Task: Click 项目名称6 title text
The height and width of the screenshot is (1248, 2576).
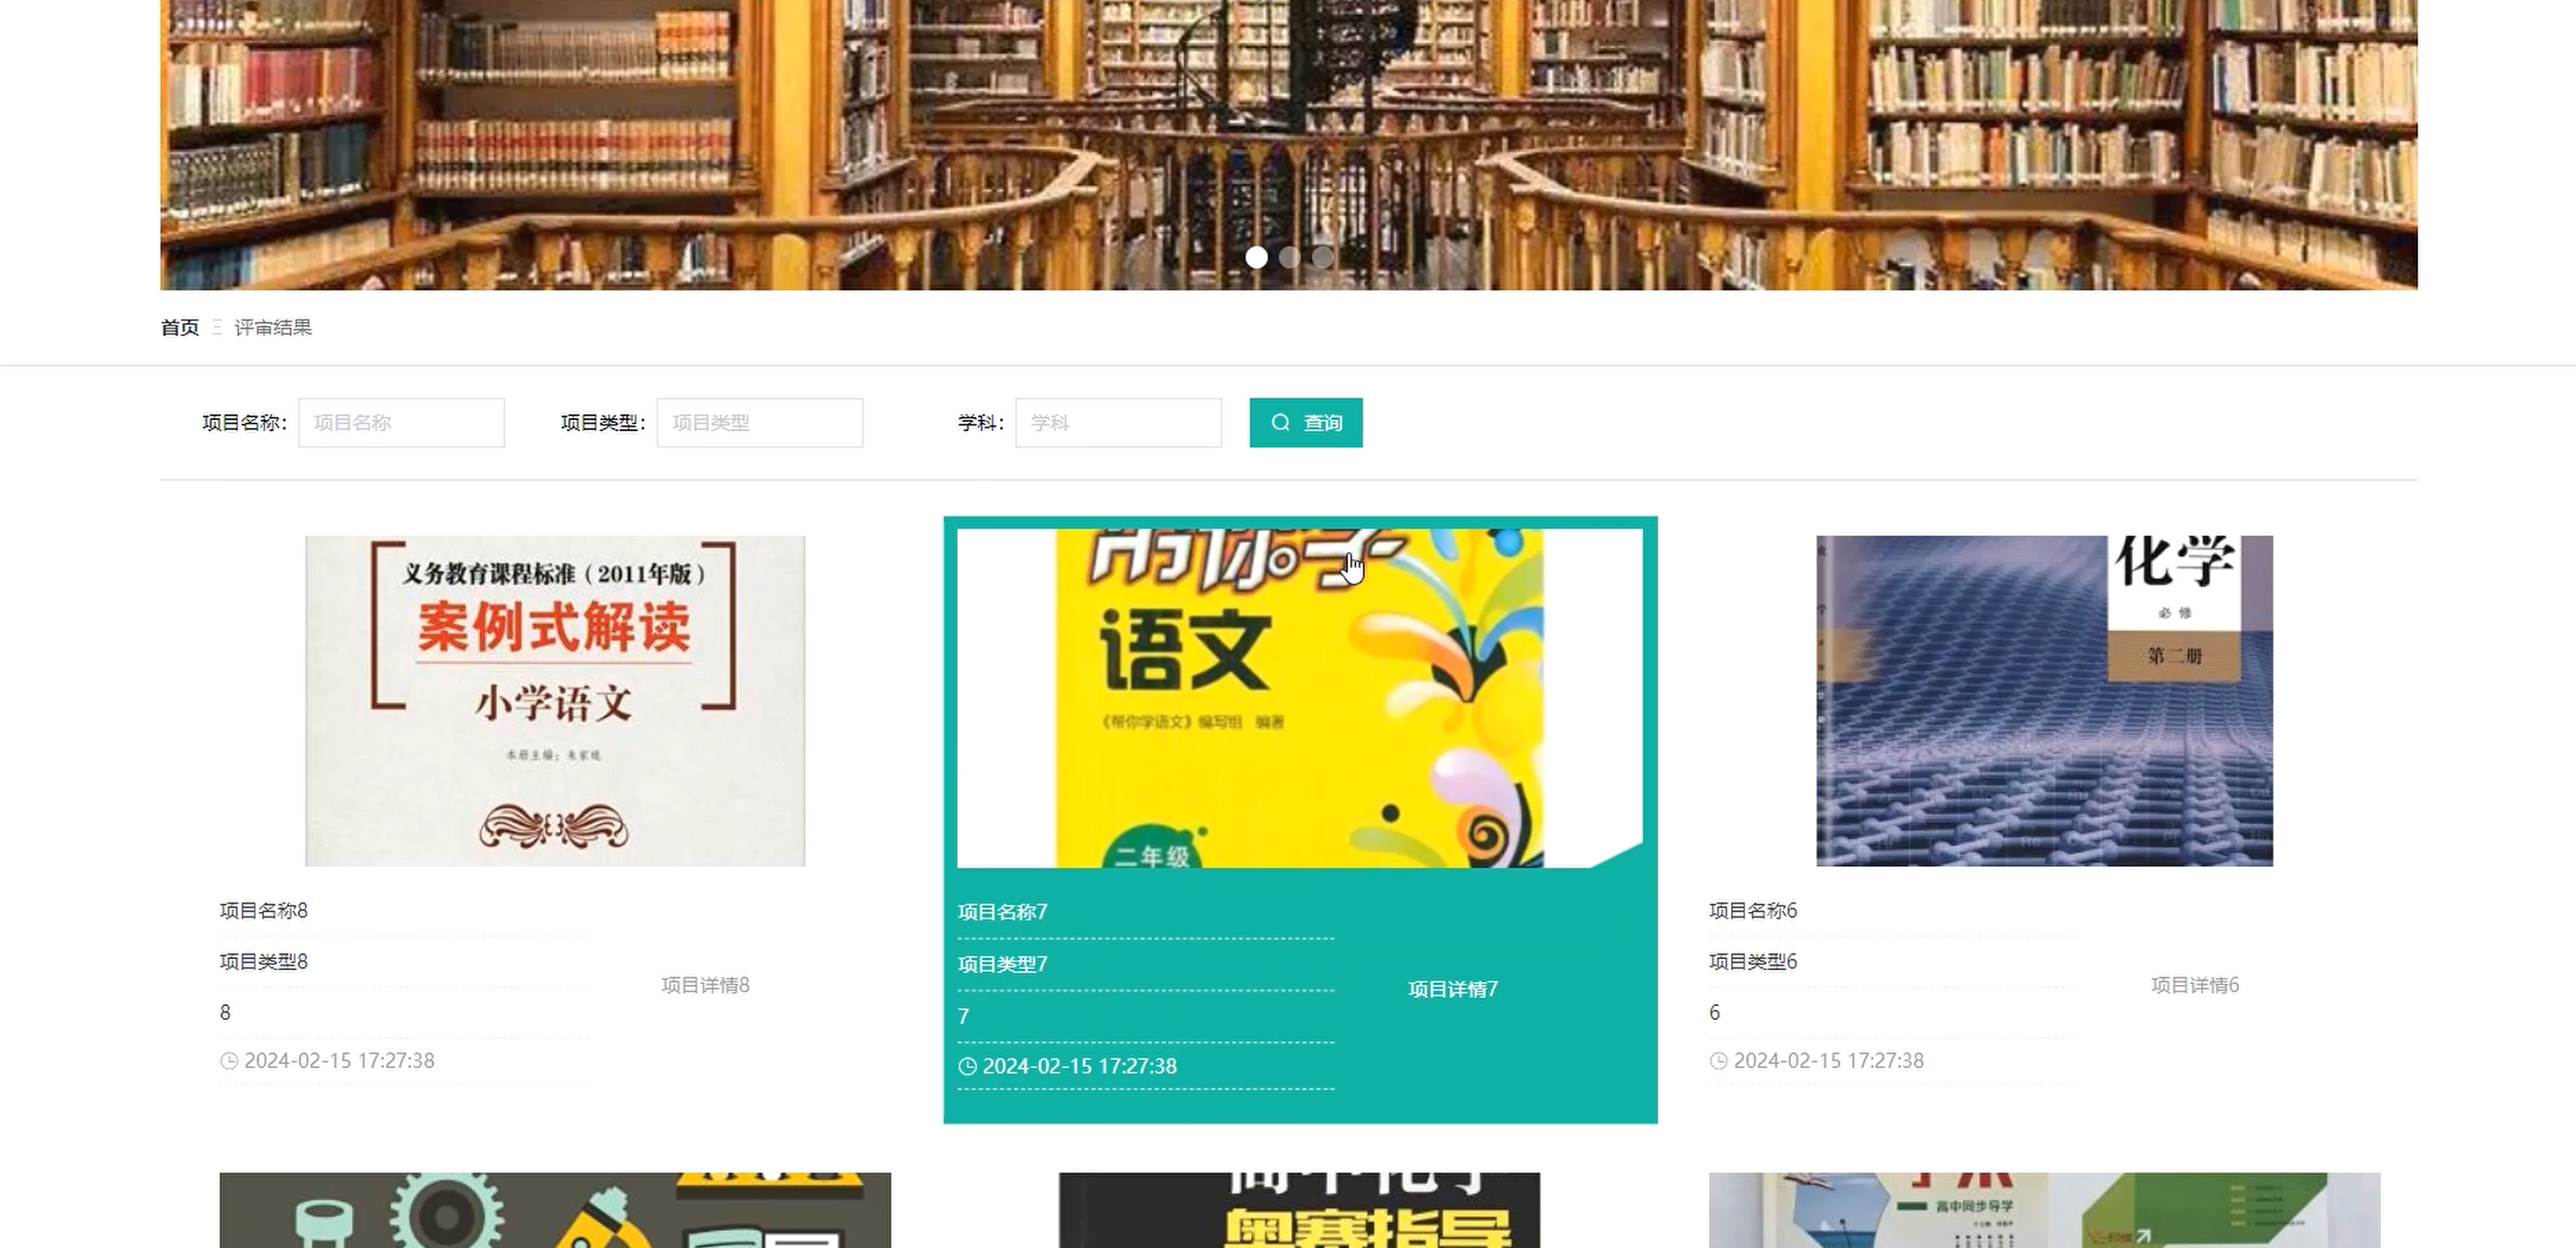Action: pyautogui.click(x=1753, y=910)
